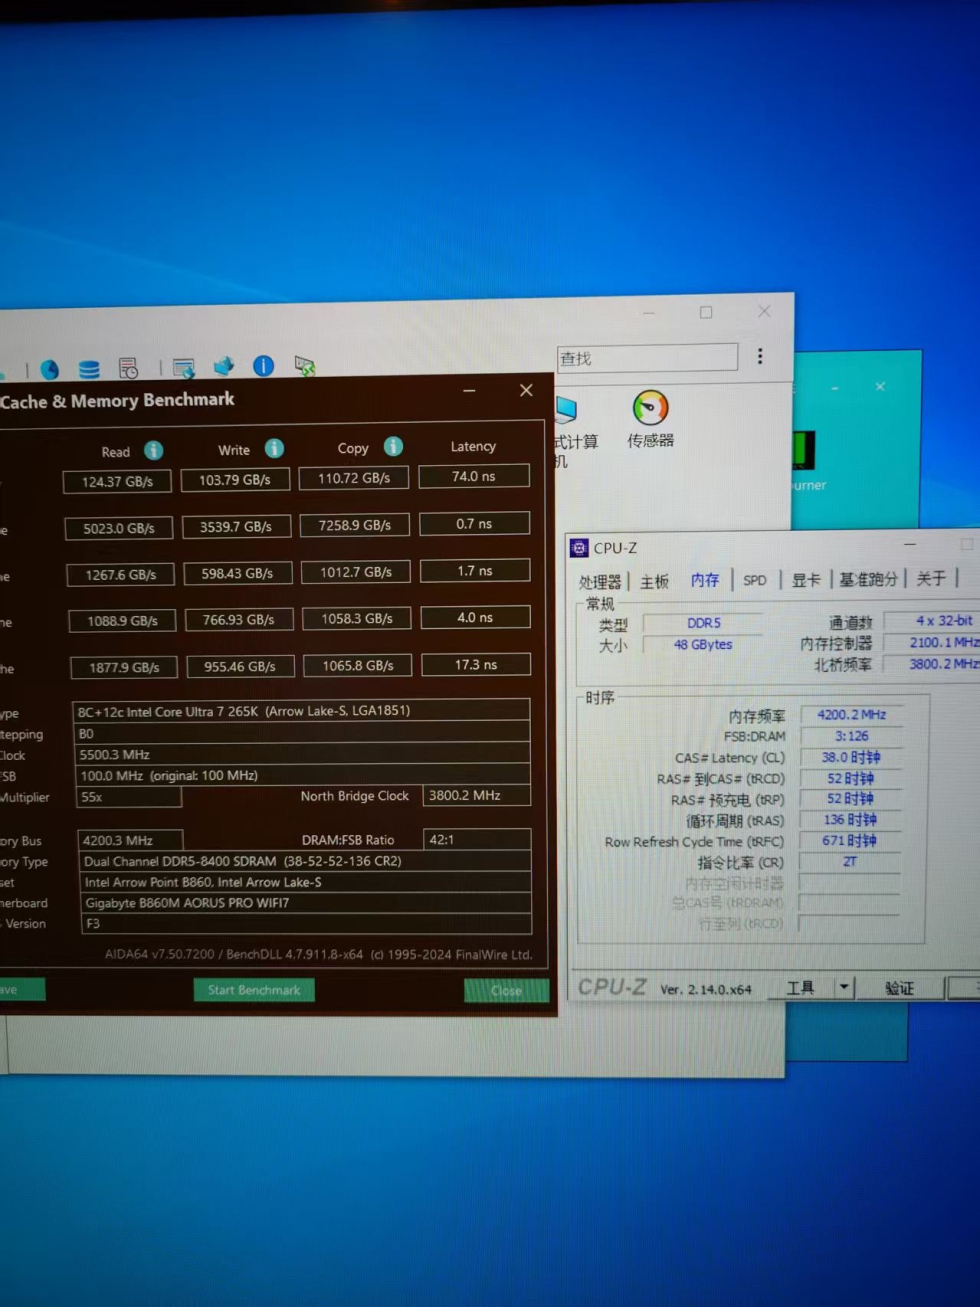This screenshot has height=1307, width=980.
Task: Click the 0.7 ns latency value
Action: coord(475,523)
